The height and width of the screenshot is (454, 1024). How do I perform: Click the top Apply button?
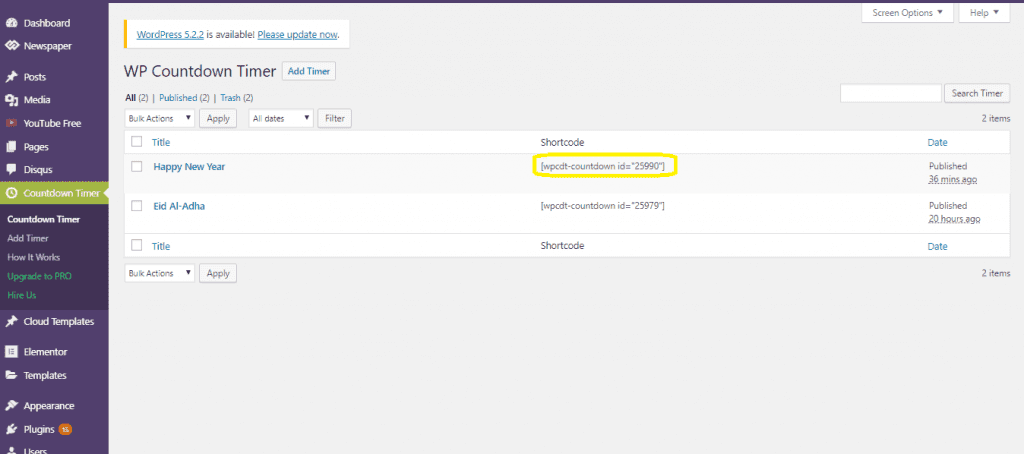(x=218, y=118)
